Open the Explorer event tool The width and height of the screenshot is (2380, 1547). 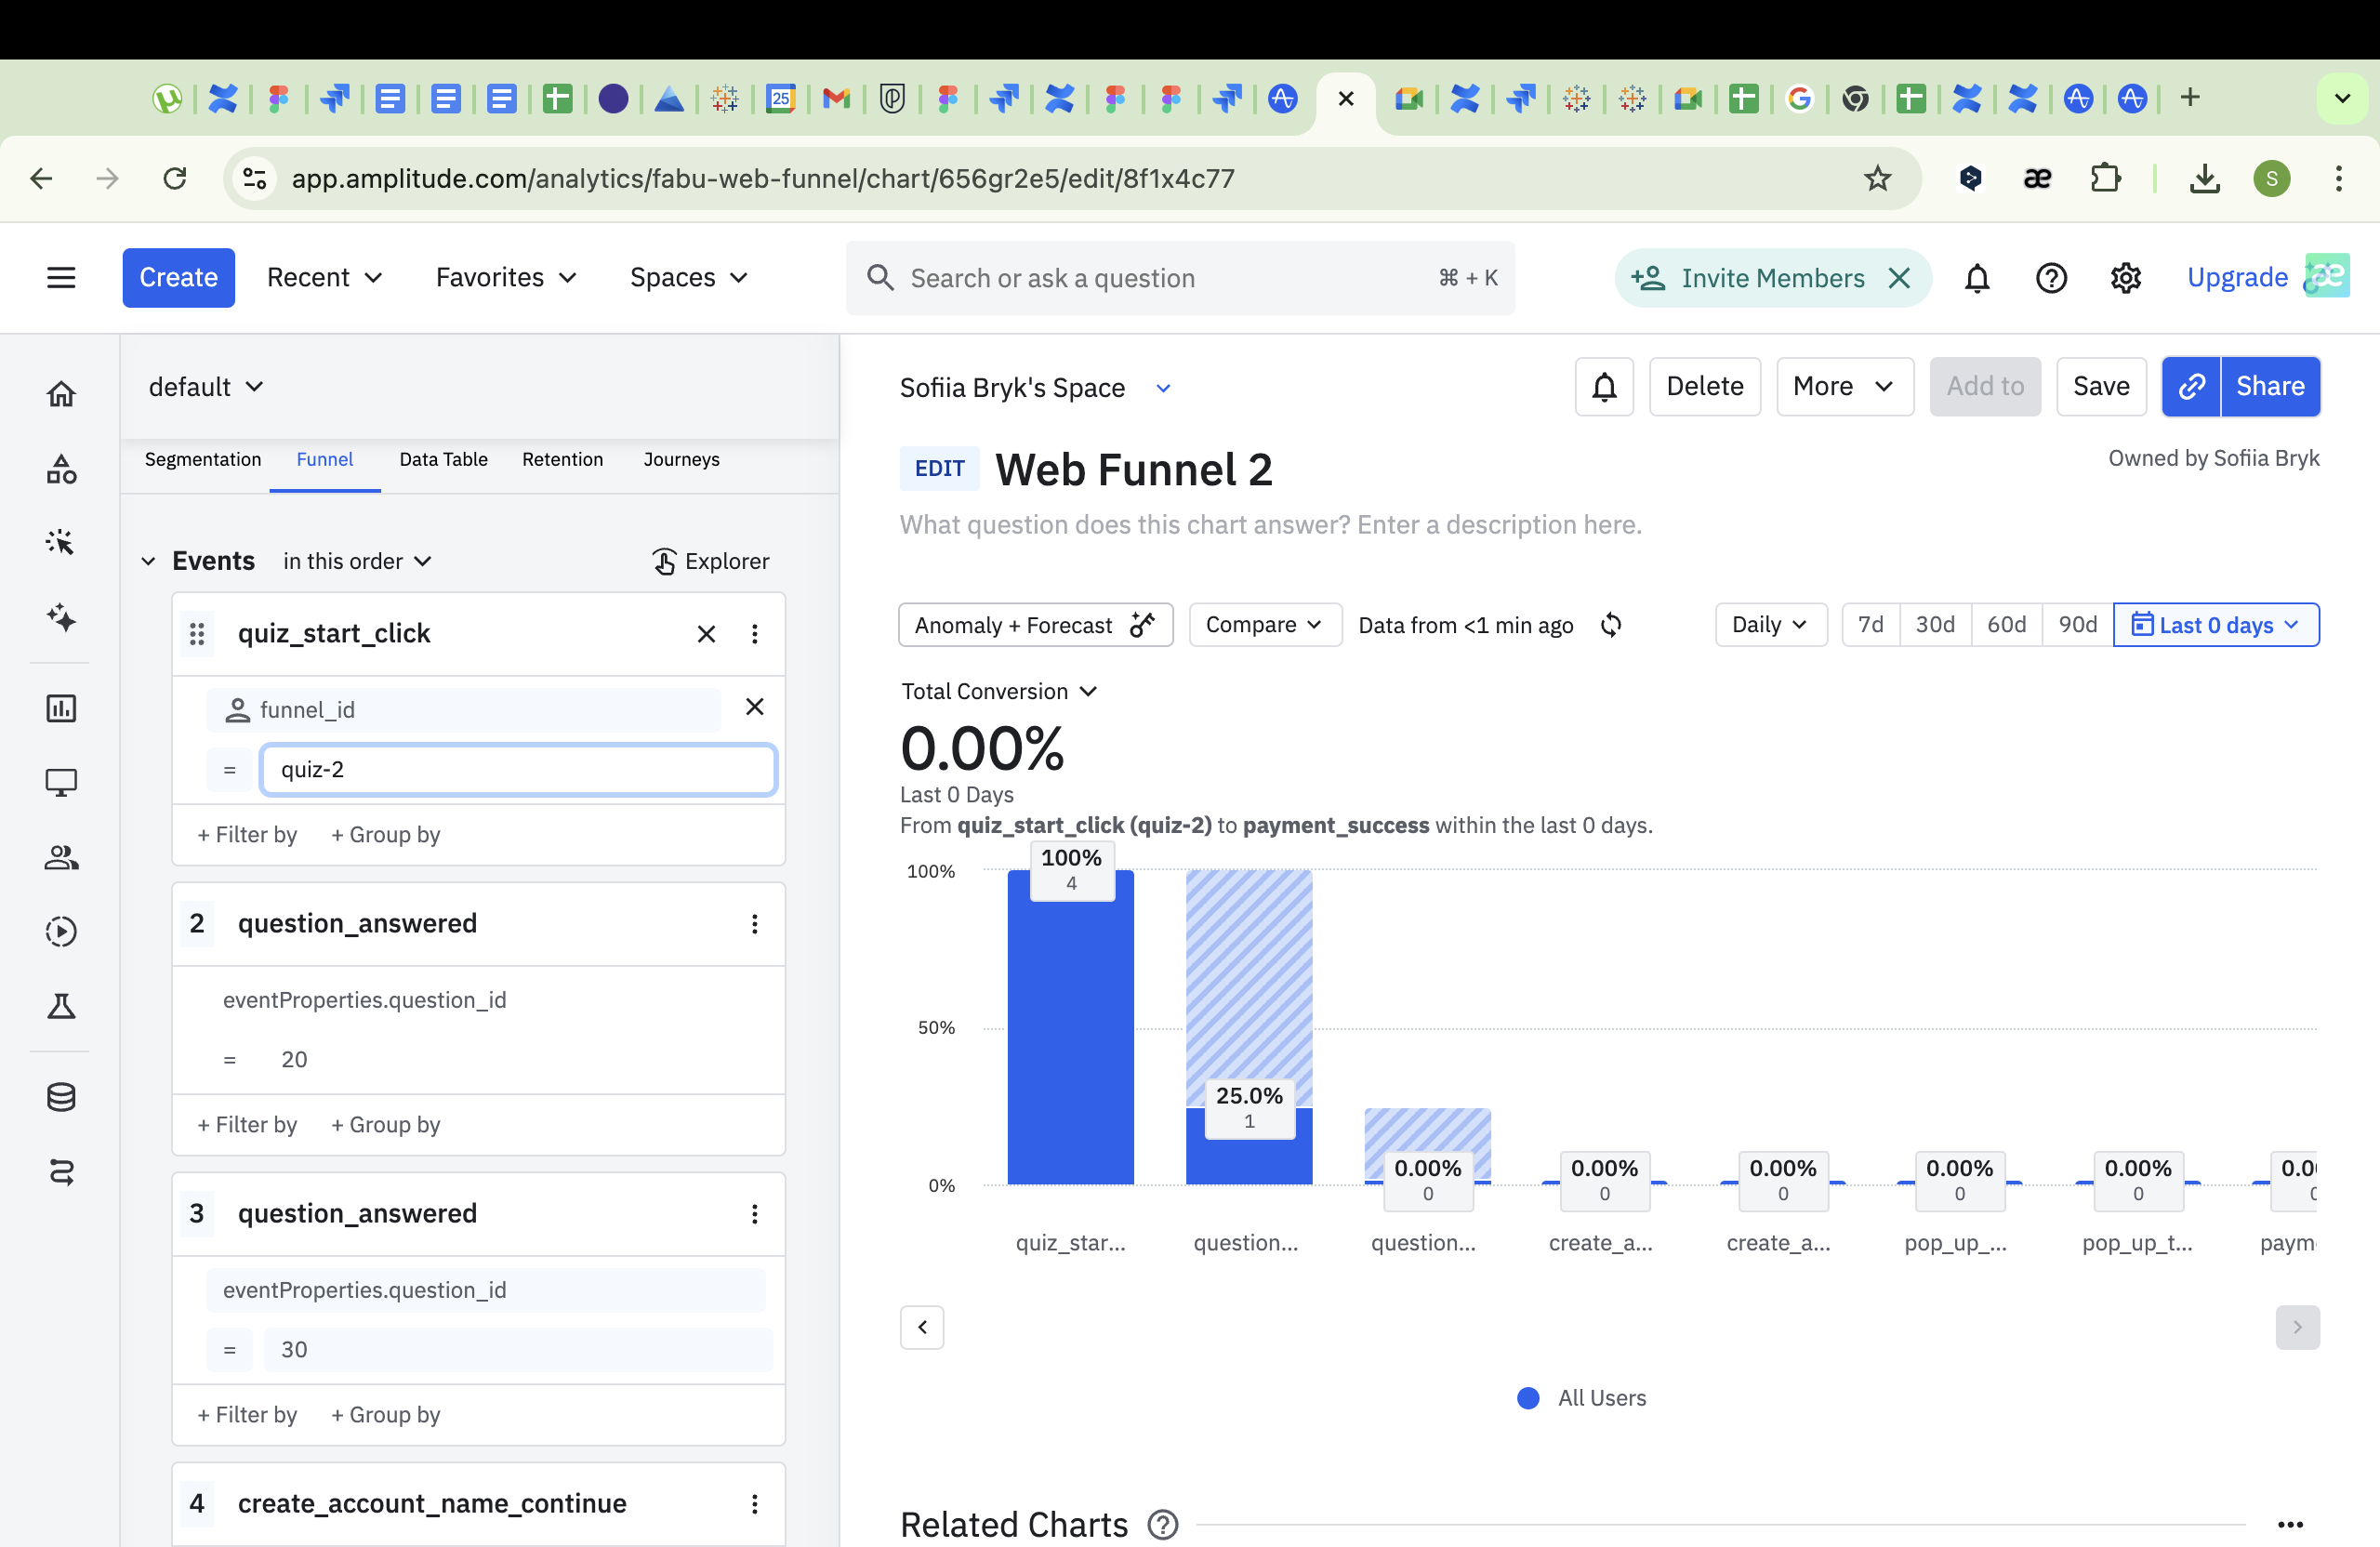[710, 561]
